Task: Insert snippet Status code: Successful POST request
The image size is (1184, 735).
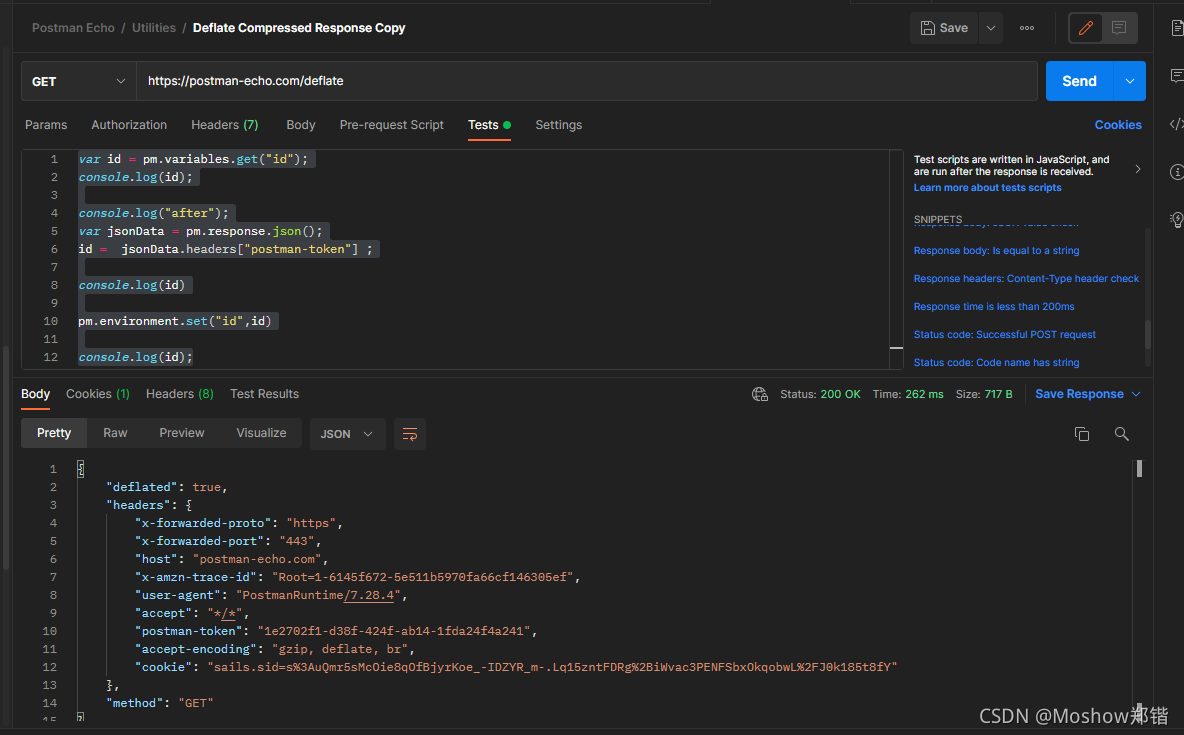Action: (1004, 334)
